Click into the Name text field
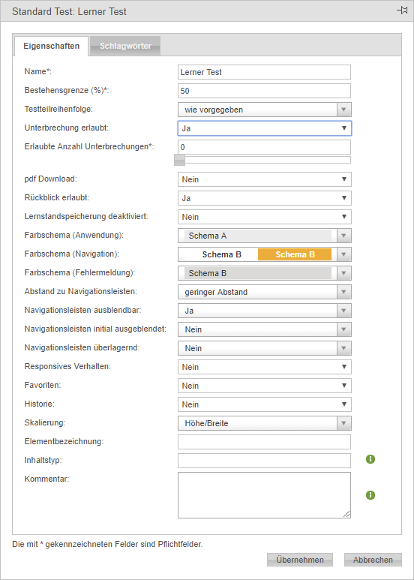The image size is (414, 580). coord(264,72)
